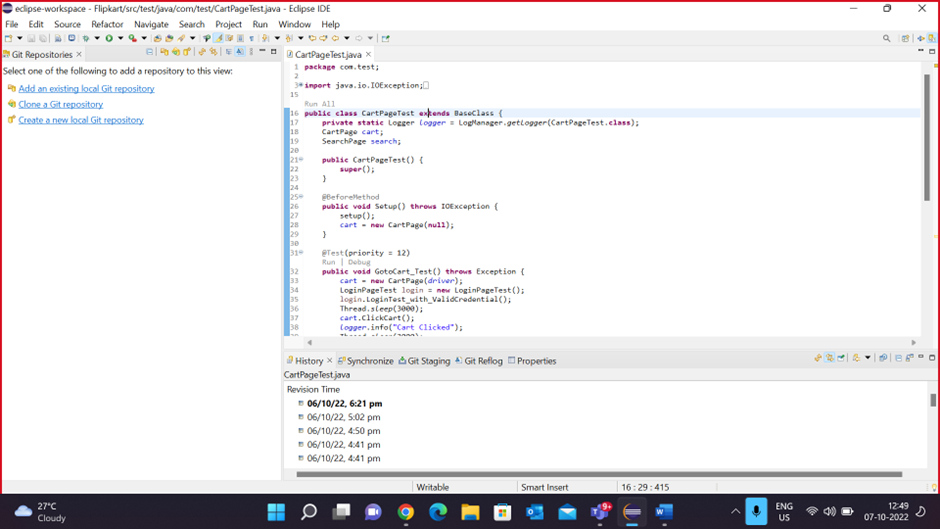Click the Open Perspective icon
The width and height of the screenshot is (940, 529).
coord(905,38)
